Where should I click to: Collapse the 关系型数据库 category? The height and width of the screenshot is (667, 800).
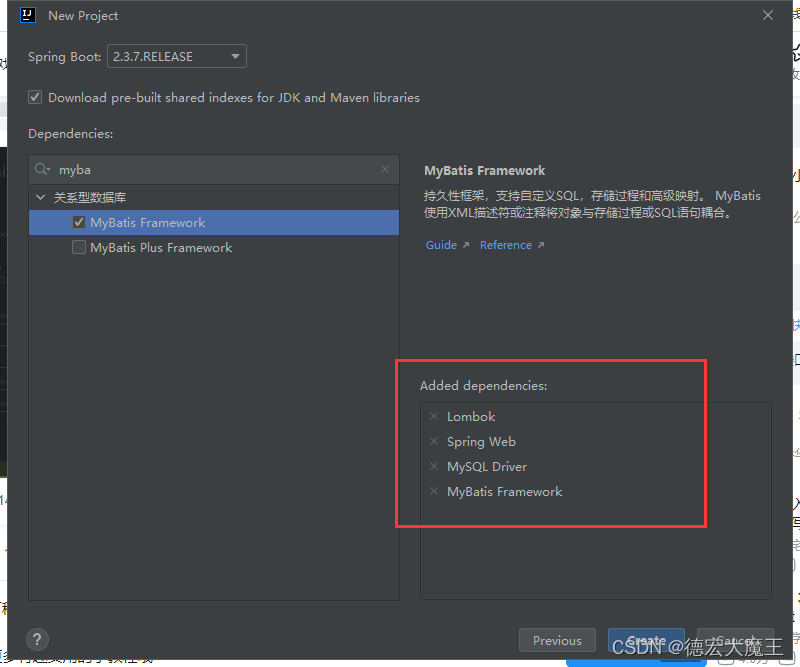click(40, 197)
